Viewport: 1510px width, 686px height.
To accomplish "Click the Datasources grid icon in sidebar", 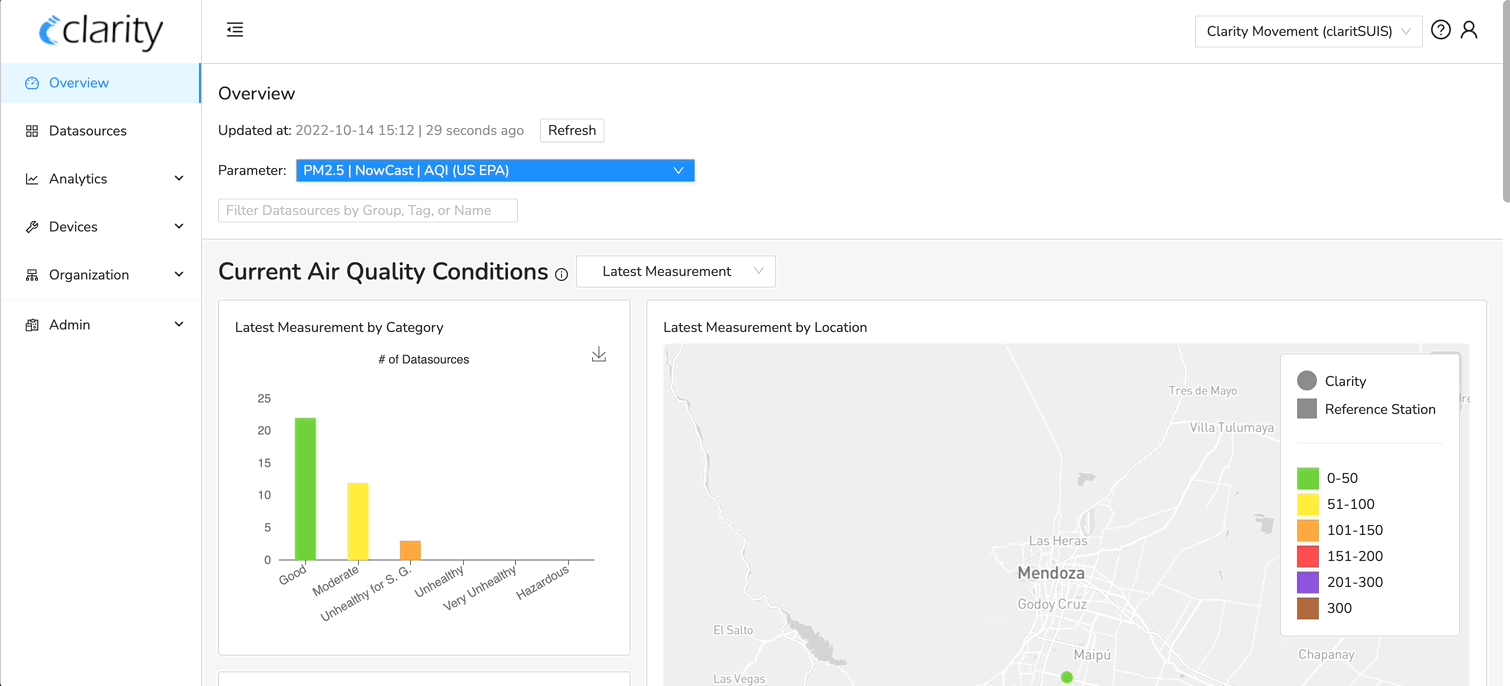I will coord(31,130).
